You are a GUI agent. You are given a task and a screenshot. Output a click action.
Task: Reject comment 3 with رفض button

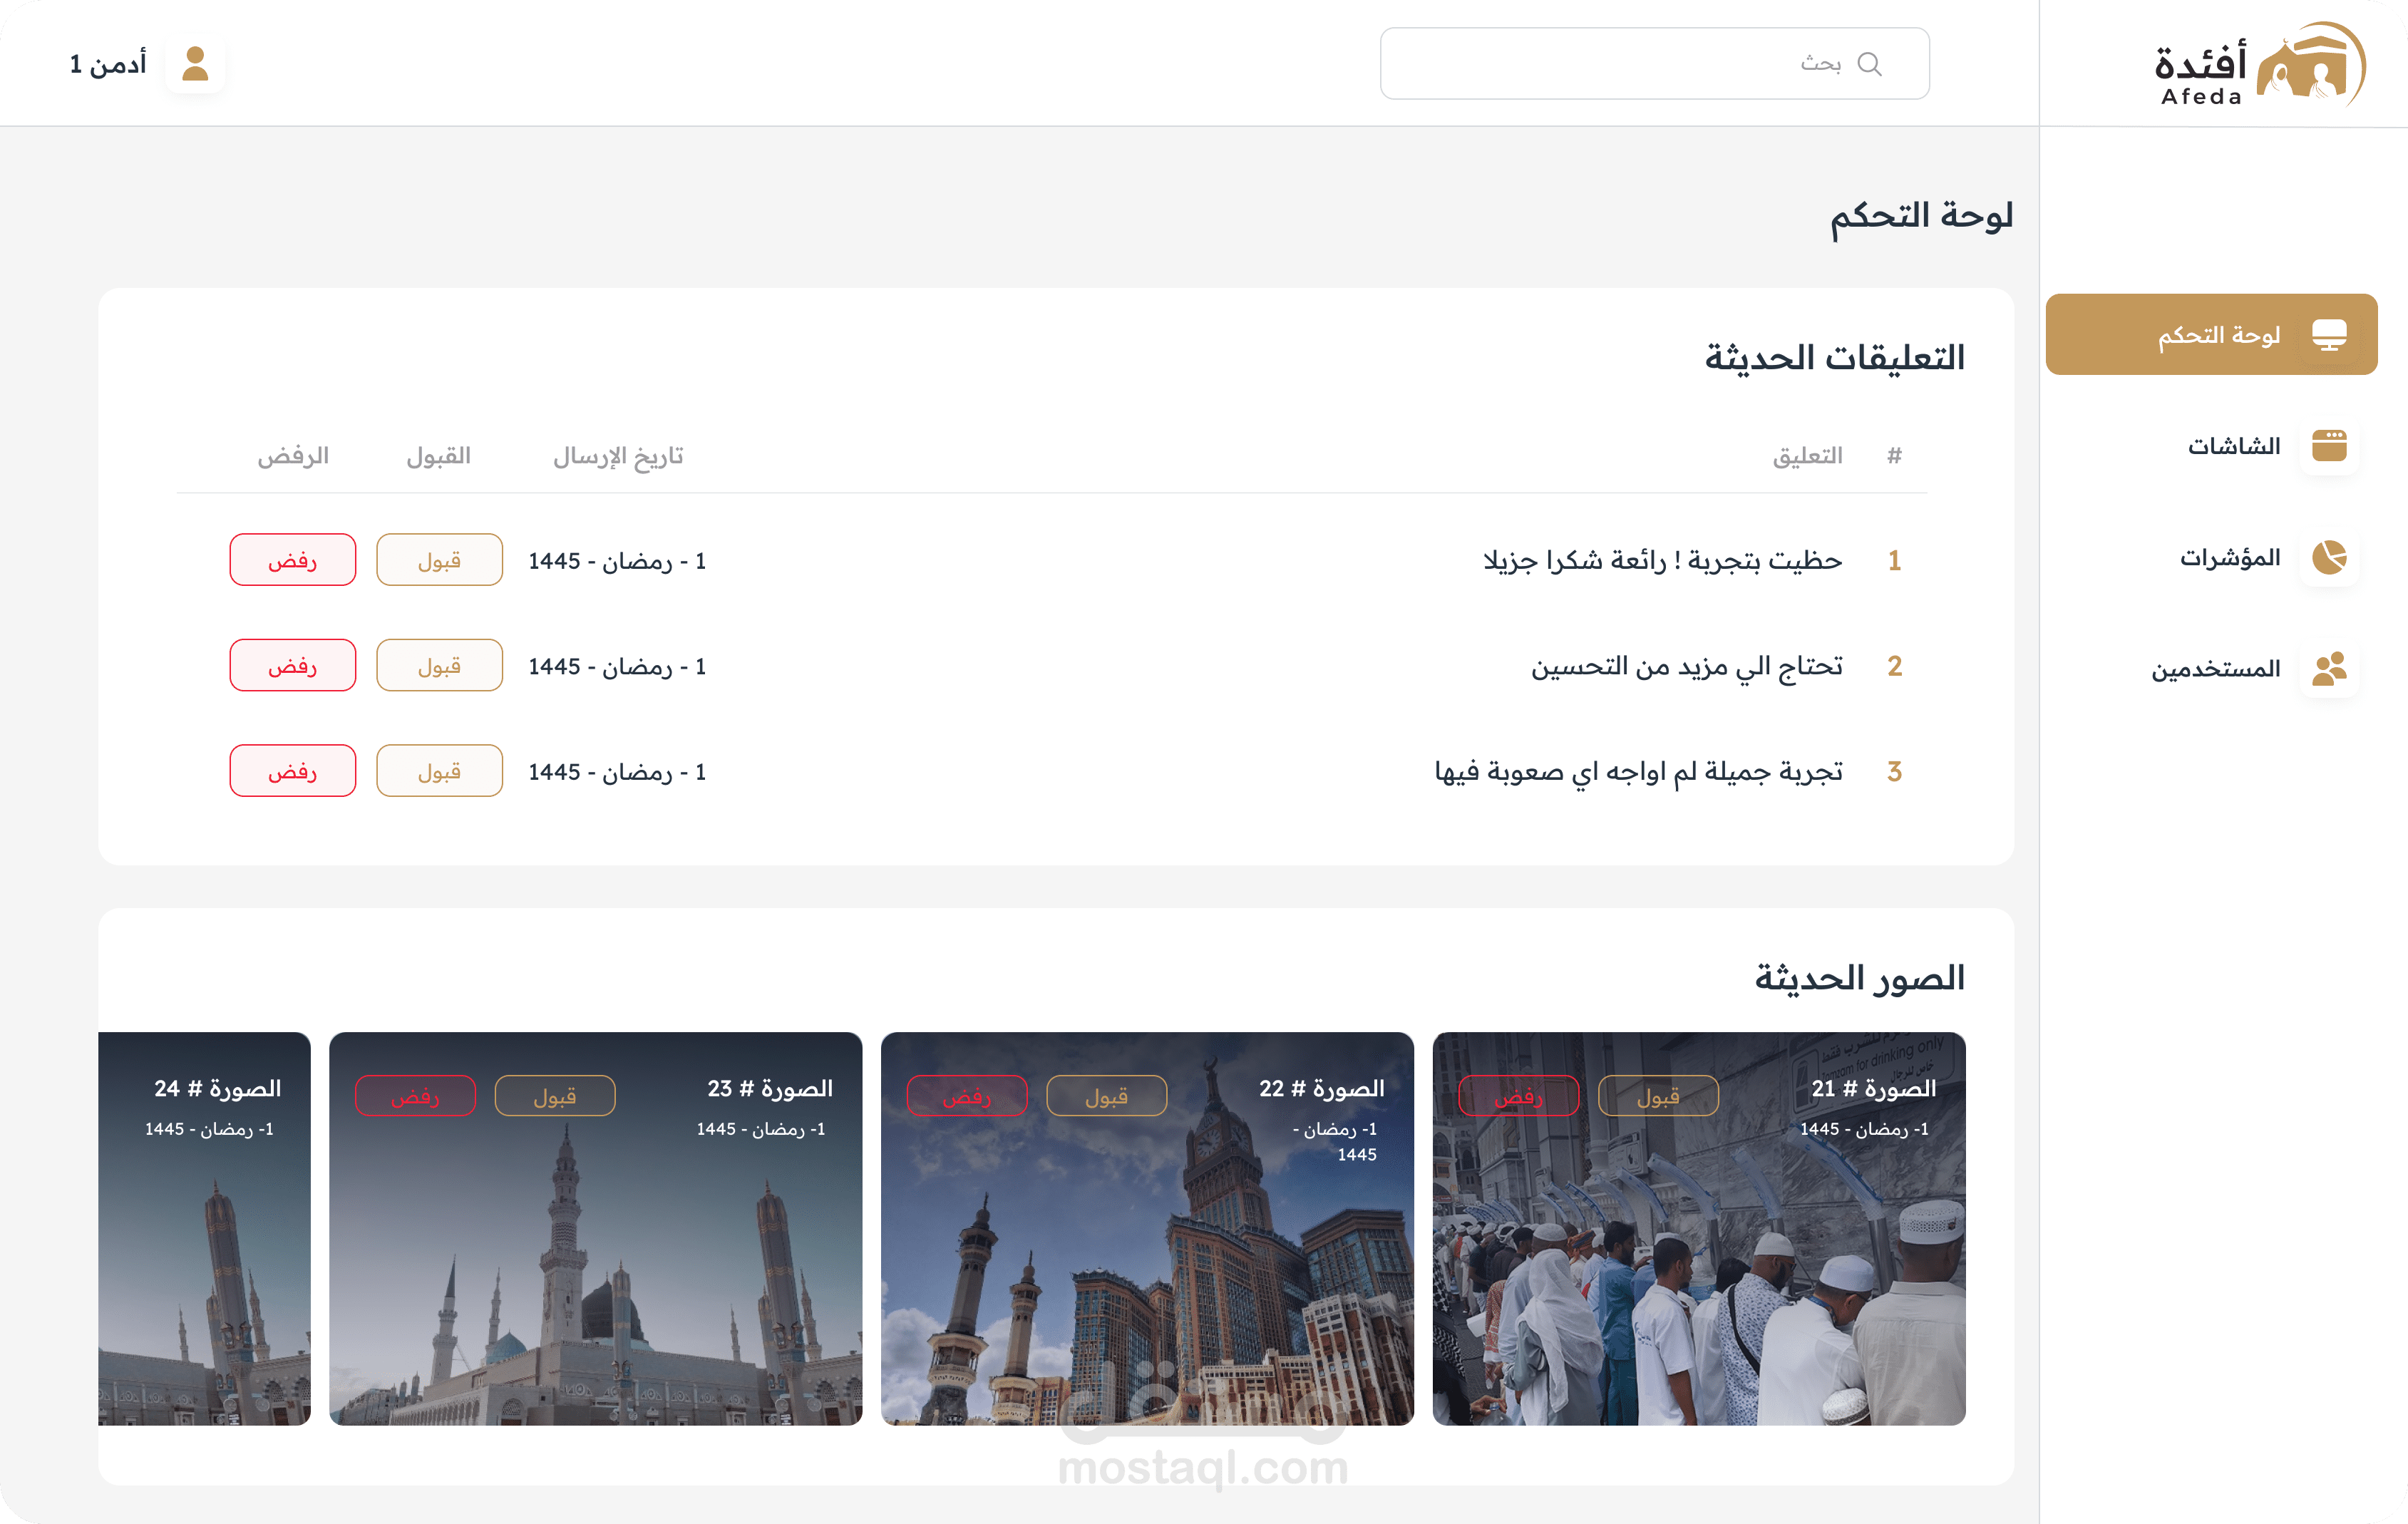[x=292, y=771]
